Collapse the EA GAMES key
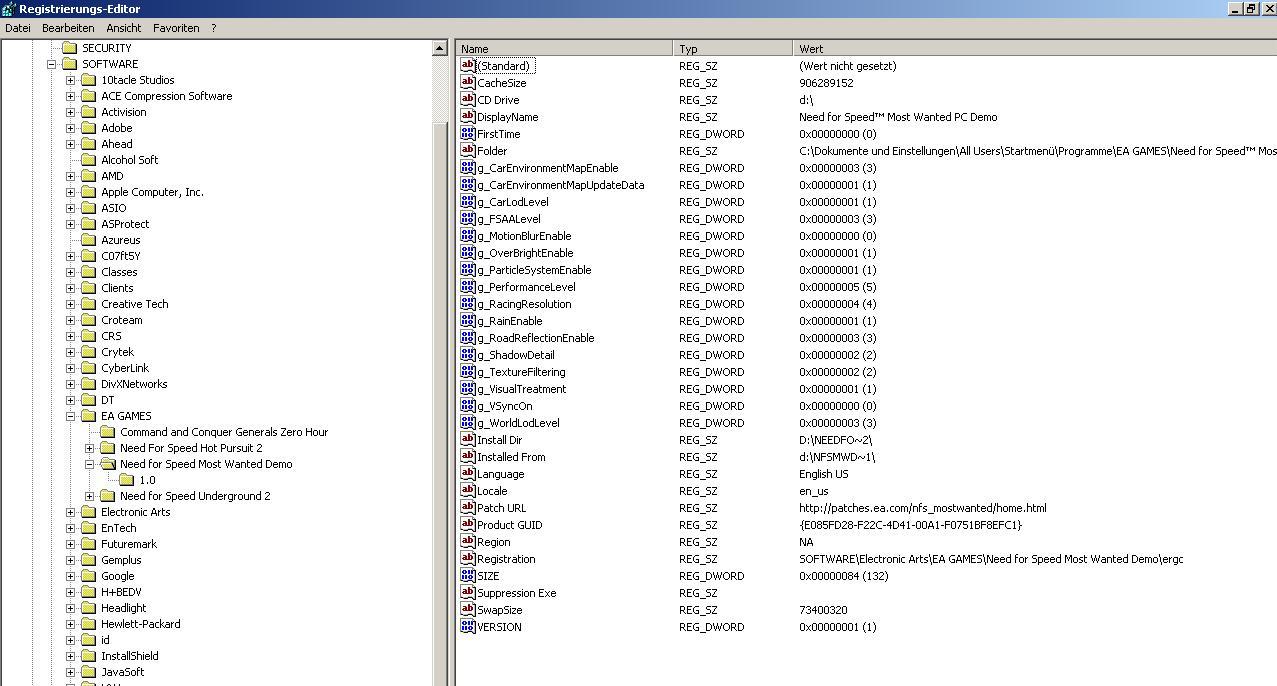The height and width of the screenshot is (686, 1277). tap(71, 416)
